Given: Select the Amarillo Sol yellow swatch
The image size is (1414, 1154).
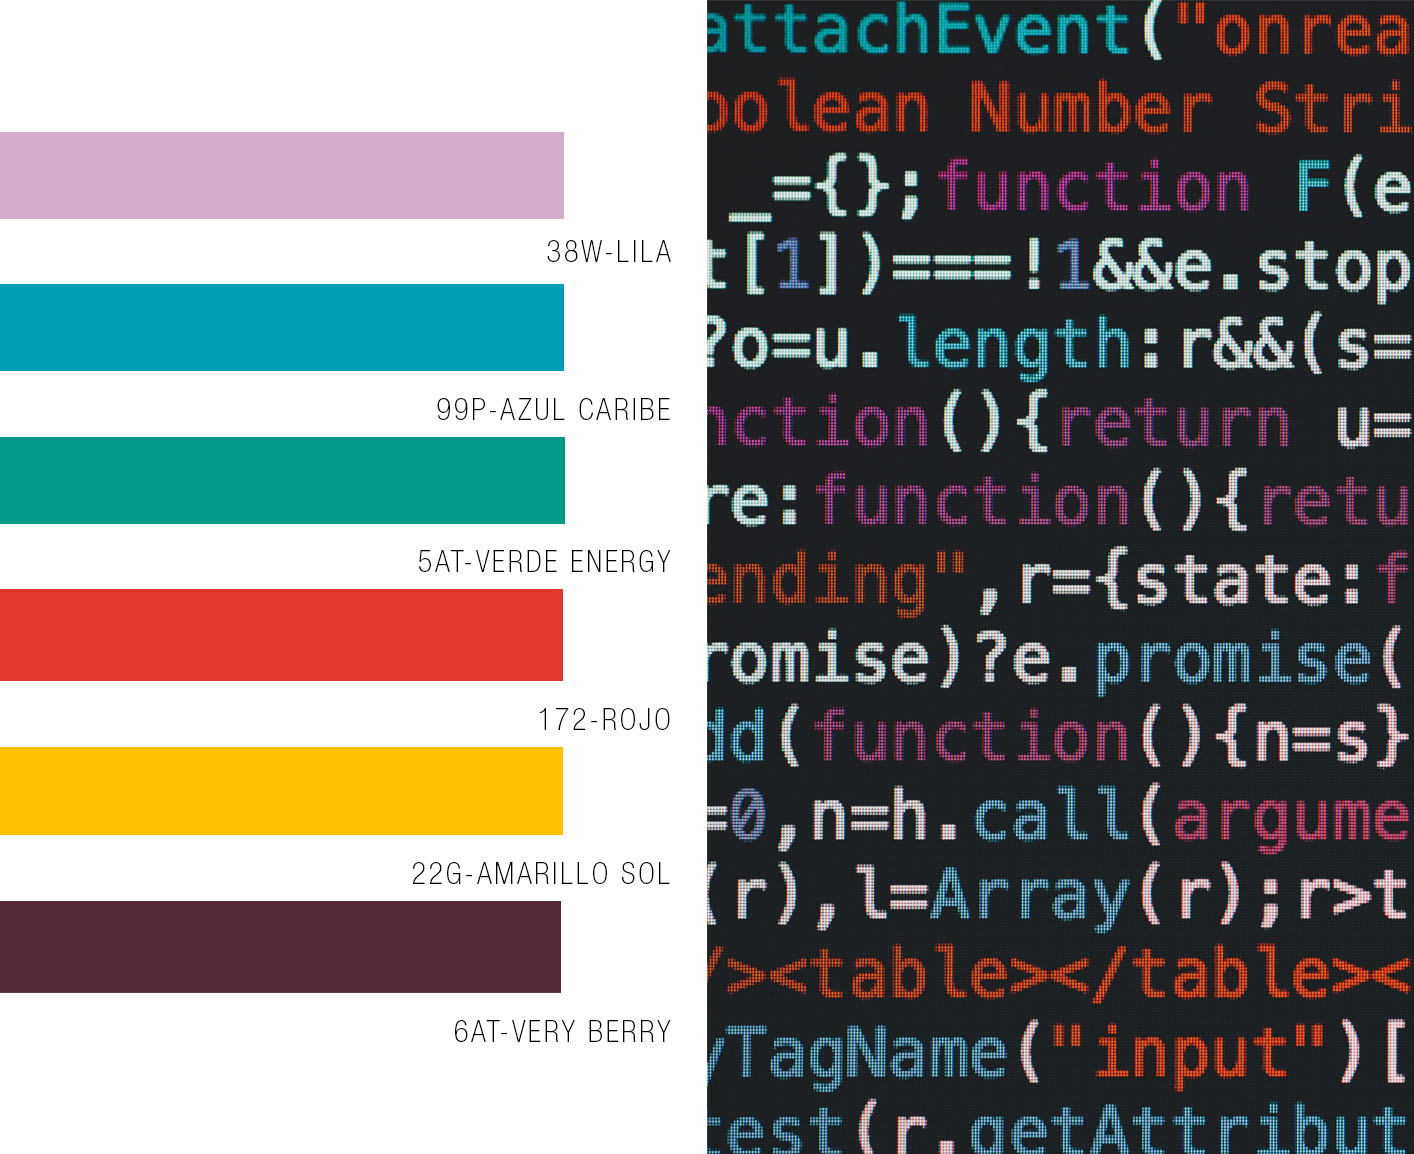Looking at the screenshot, I should coord(281,791).
